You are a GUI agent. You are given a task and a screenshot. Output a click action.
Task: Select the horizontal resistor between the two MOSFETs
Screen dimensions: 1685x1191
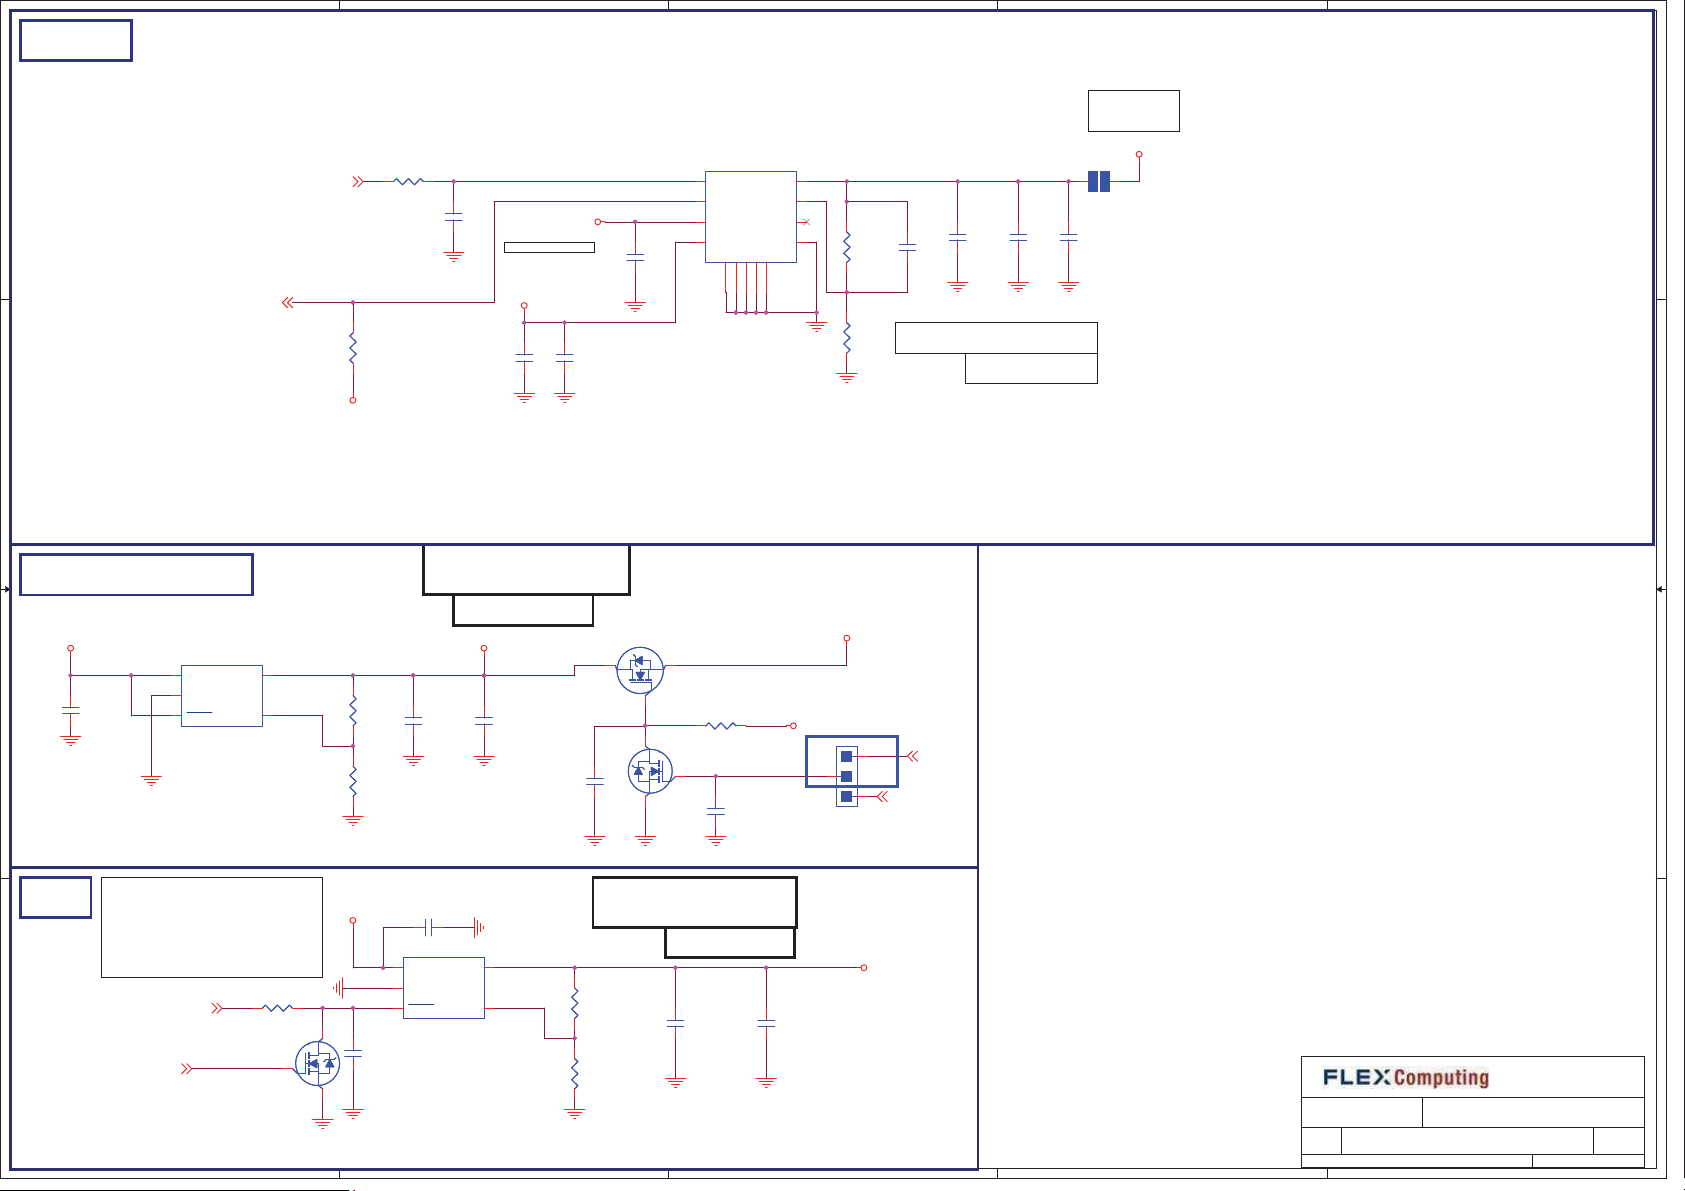(721, 726)
